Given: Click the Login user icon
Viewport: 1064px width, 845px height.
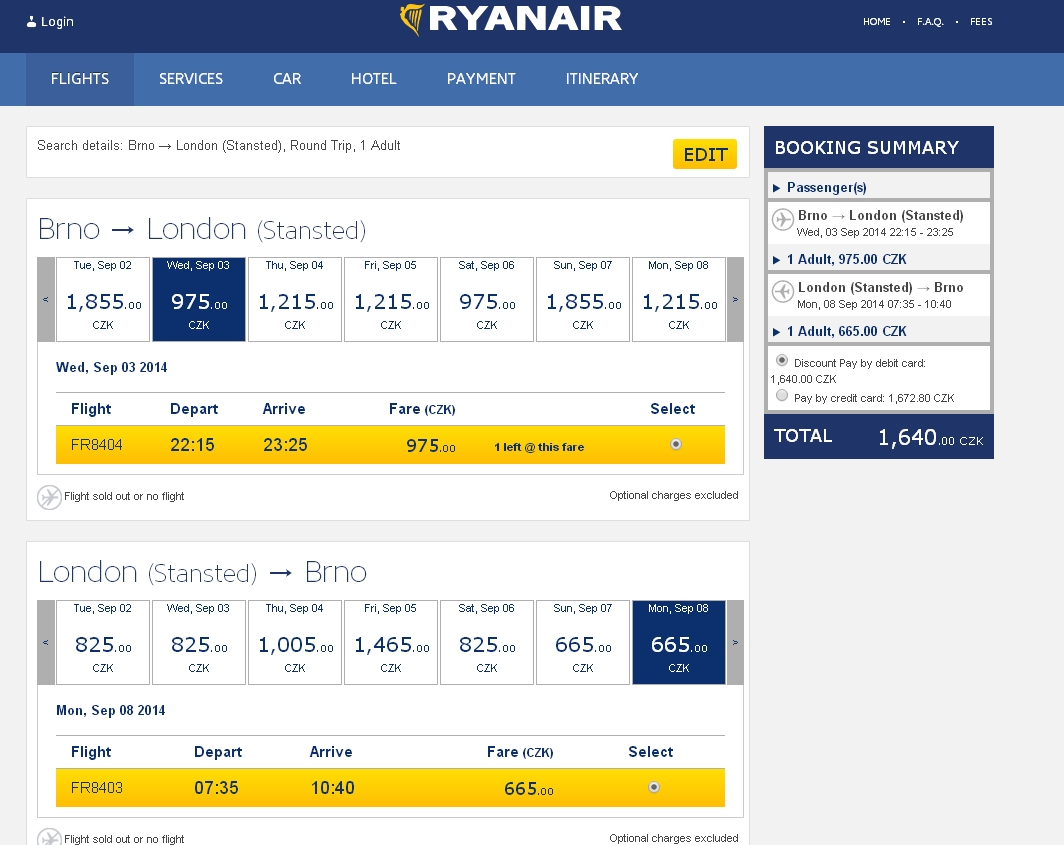Looking at the screenshot, I should (31, 22).
